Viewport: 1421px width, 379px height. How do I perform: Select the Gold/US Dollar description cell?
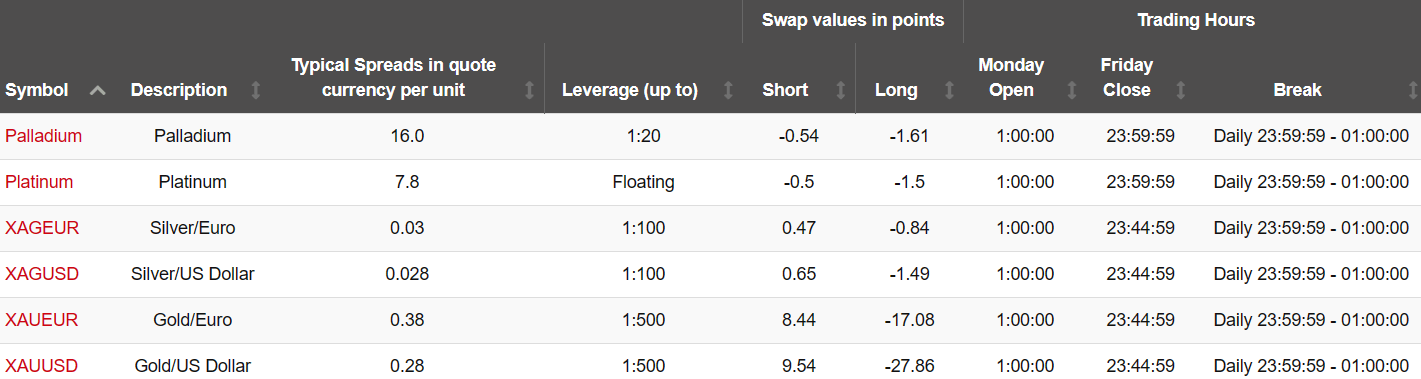click(193, 366)
